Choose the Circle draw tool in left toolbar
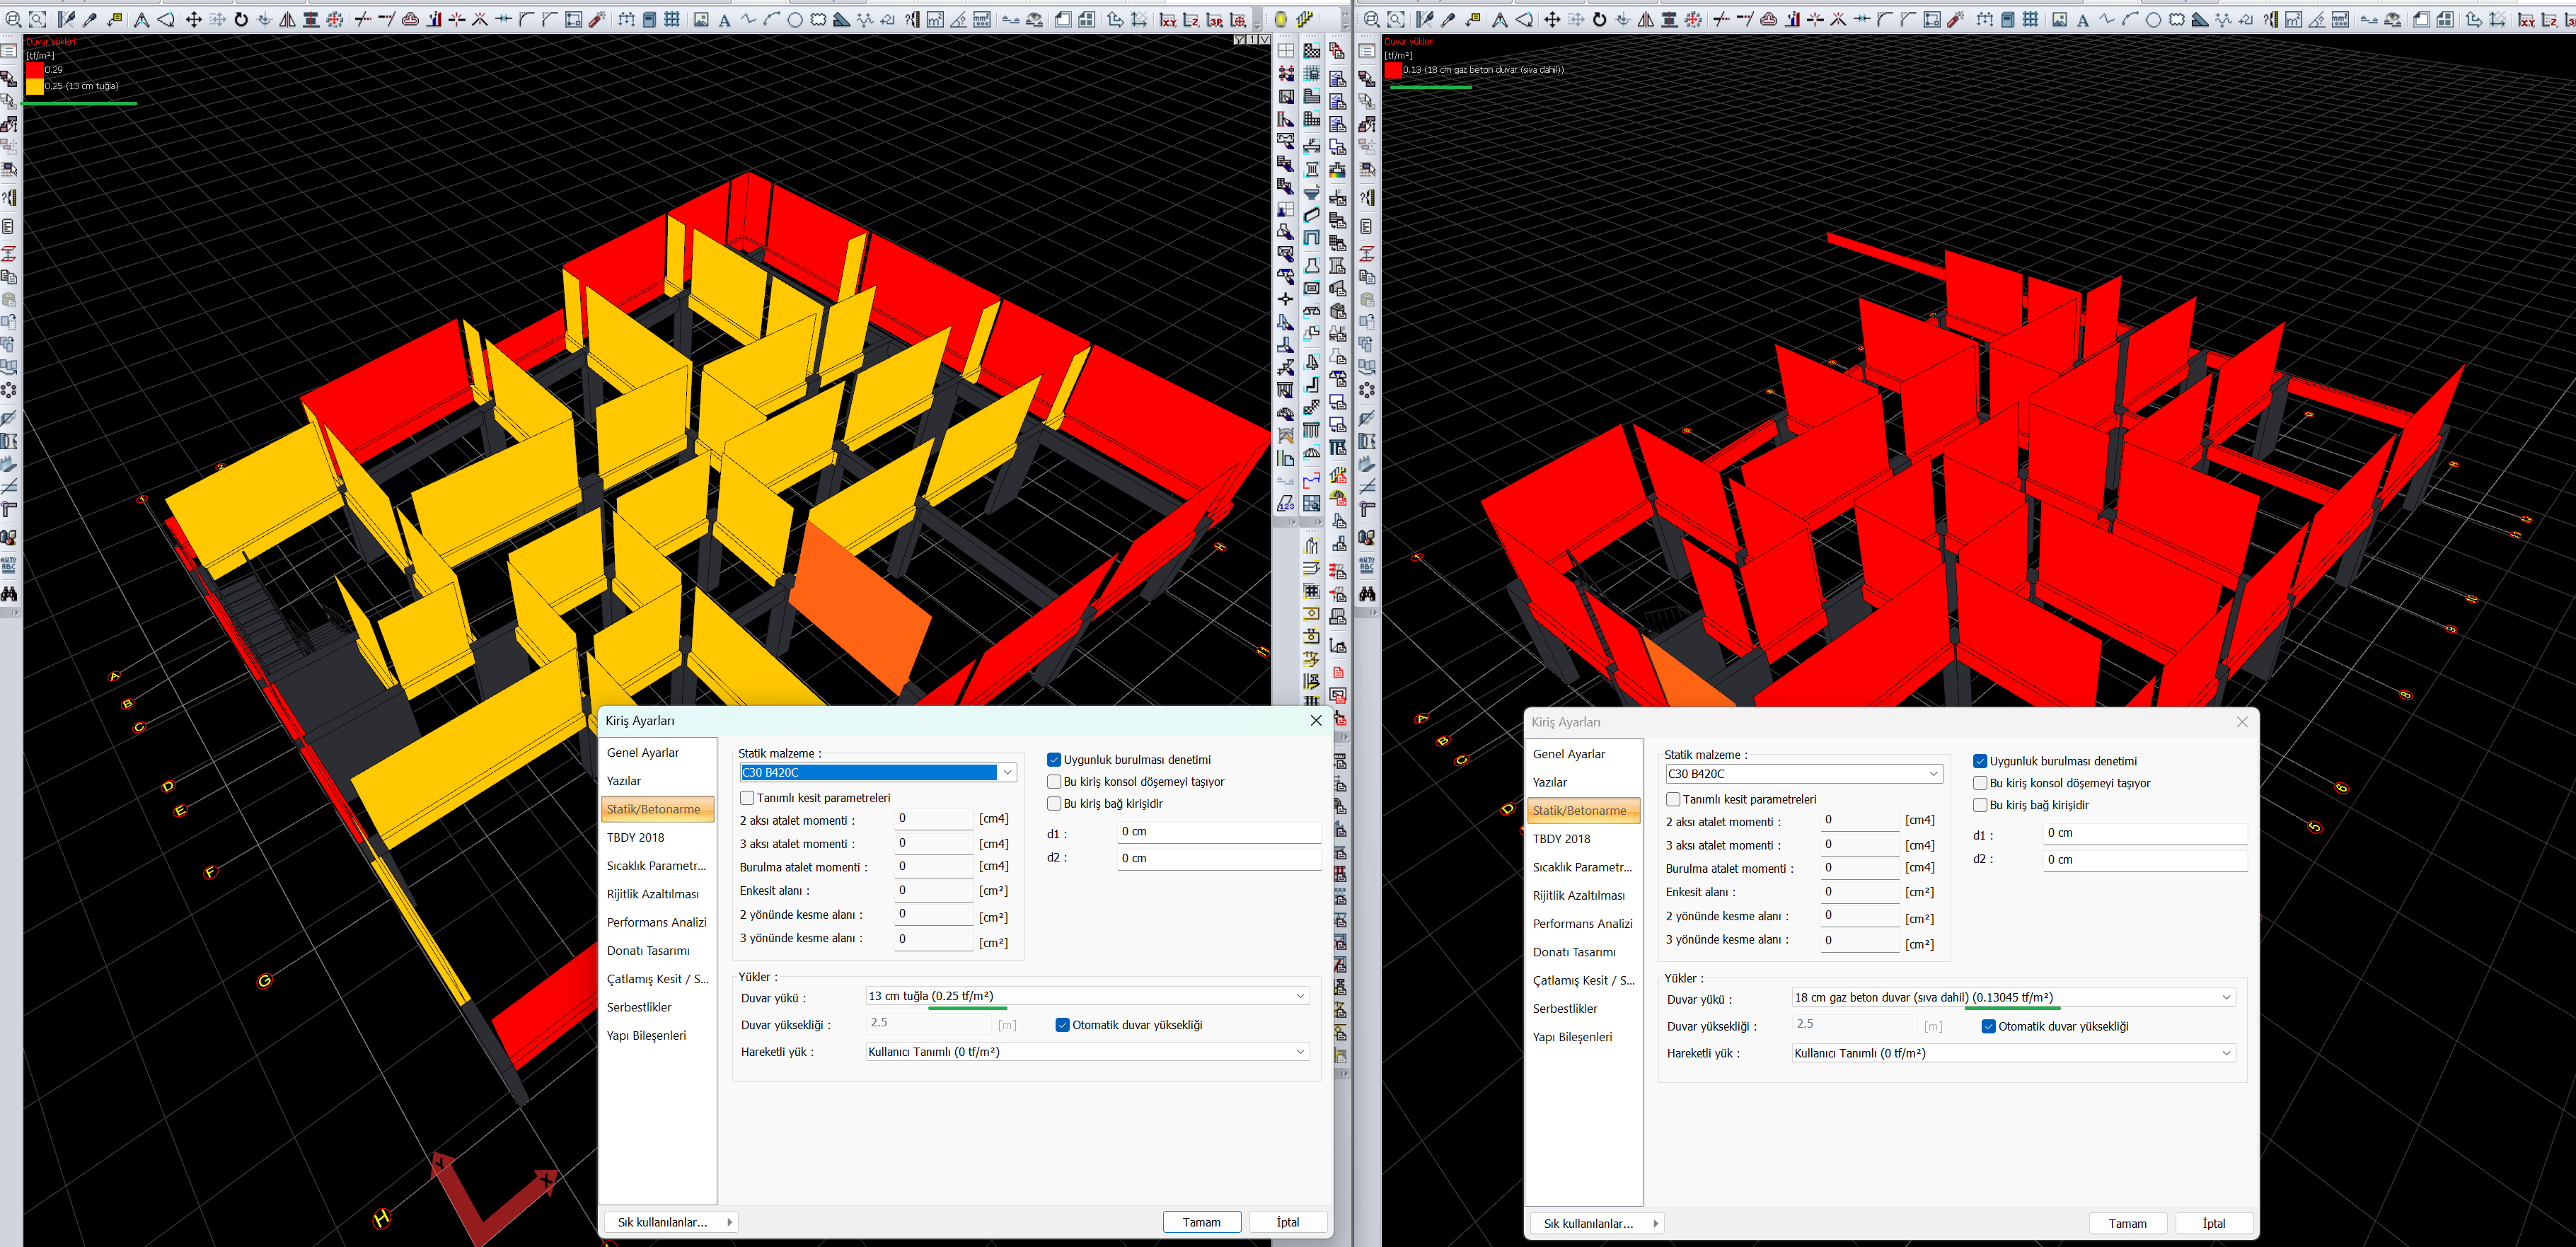This screenshot has width=2576, height=1247. point(794,19)
